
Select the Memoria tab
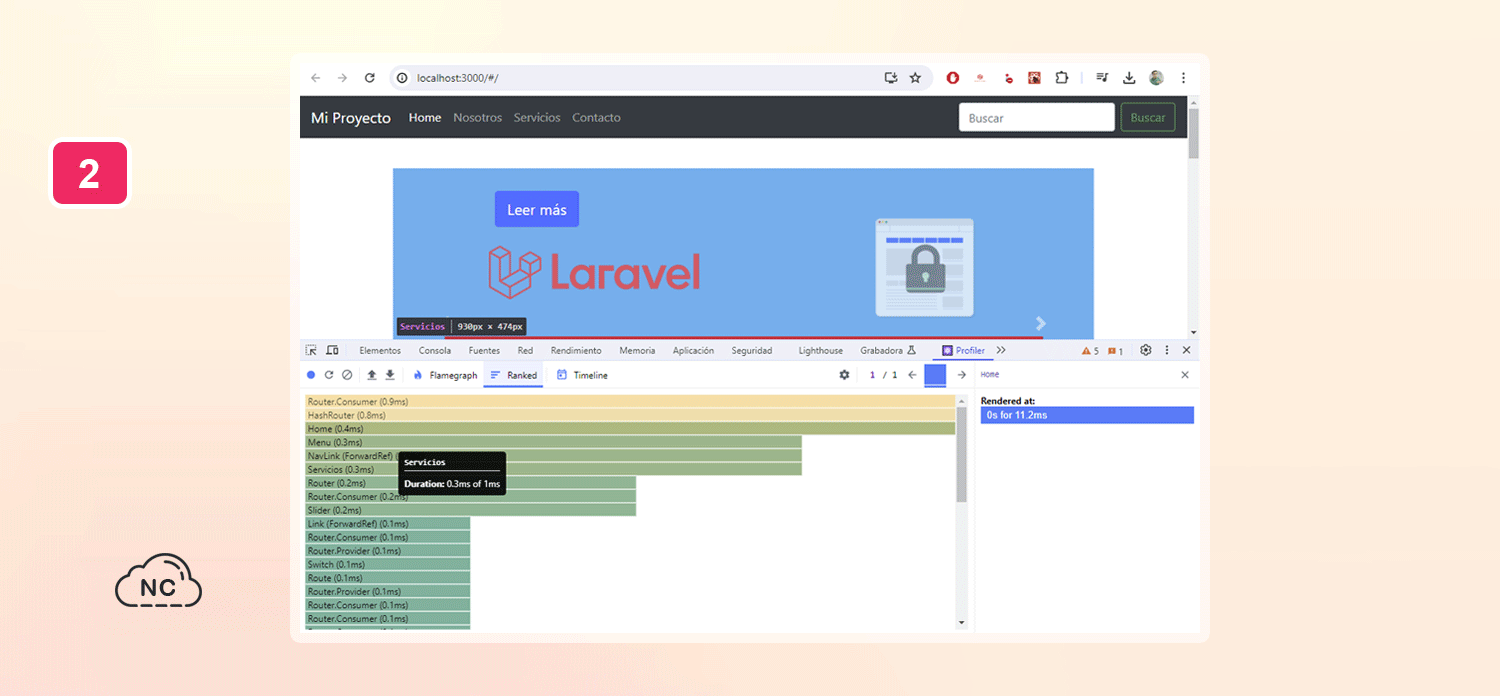click(x=637, y=351)
